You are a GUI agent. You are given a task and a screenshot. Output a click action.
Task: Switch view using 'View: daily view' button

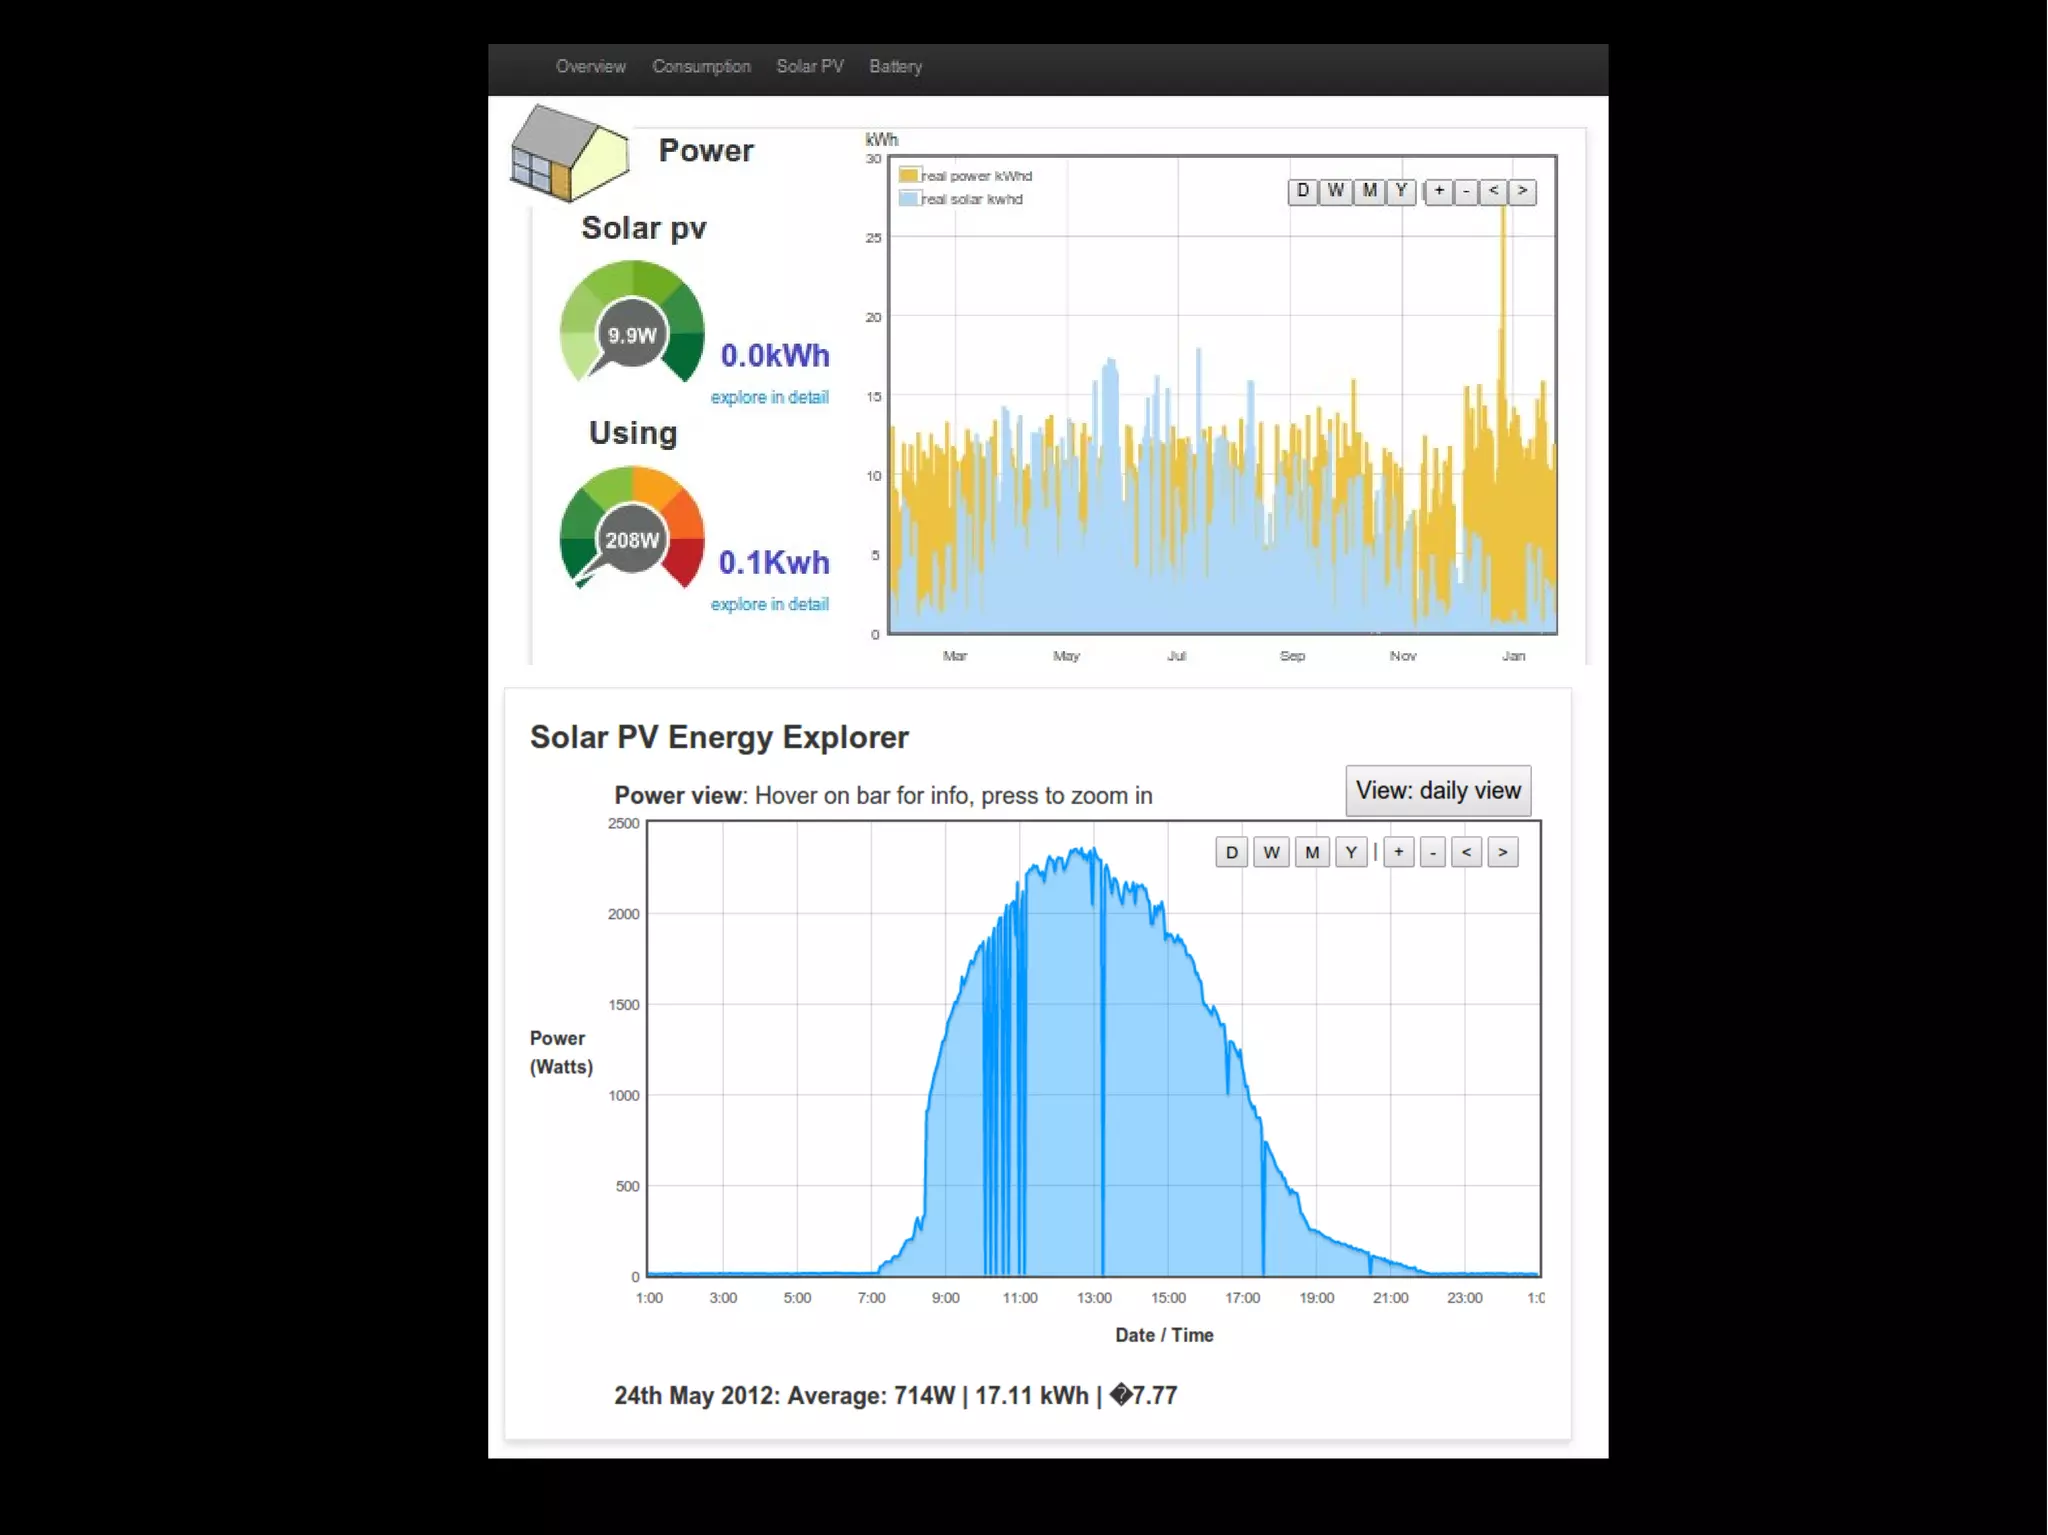[x=1437, y=790]
